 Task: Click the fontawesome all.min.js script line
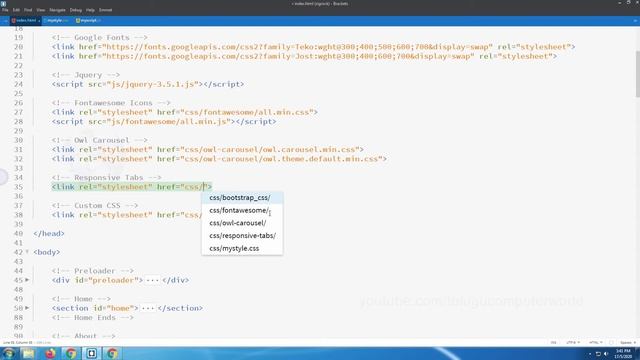point(164,122)
